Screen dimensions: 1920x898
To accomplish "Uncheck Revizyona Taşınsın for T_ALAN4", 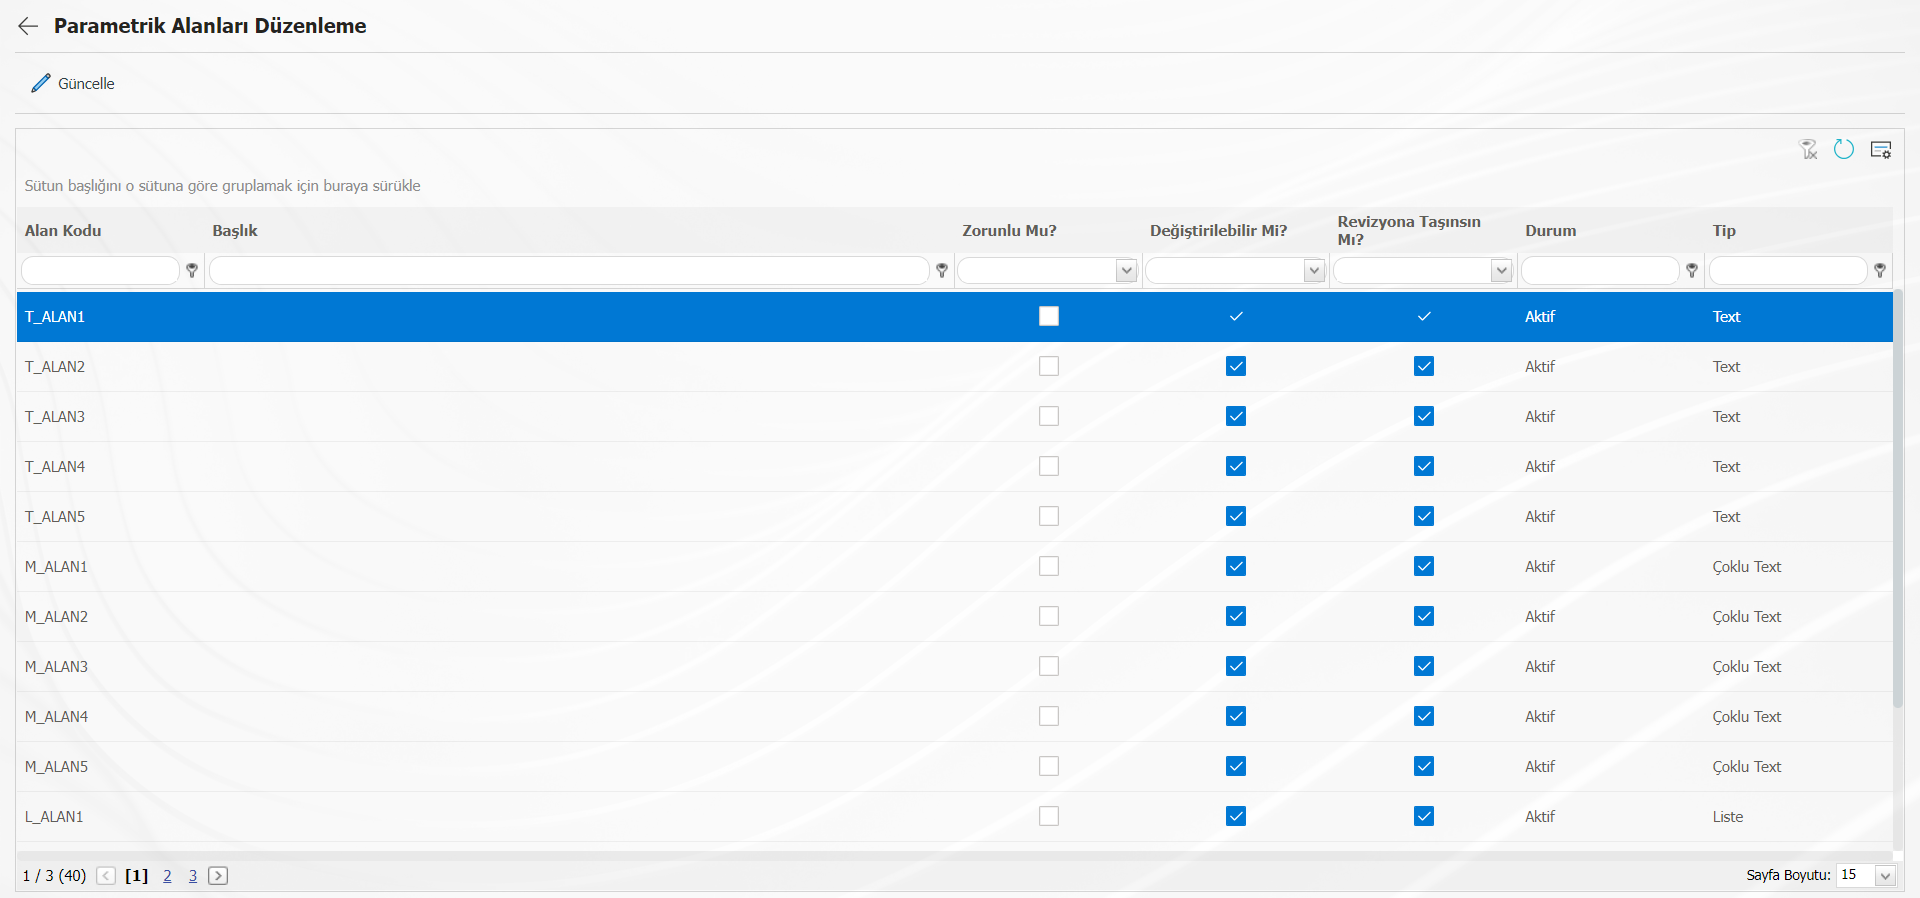I will (1424, 466).
